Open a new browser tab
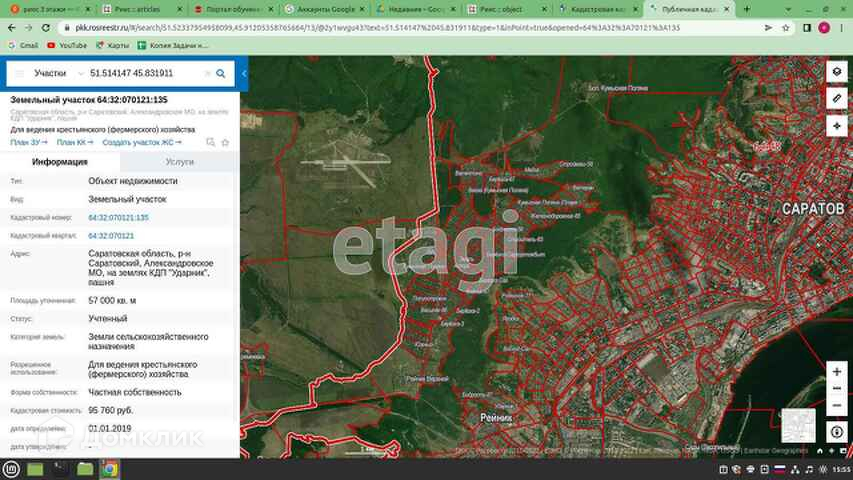The image size is (853, 480). (x=747, y=9)
